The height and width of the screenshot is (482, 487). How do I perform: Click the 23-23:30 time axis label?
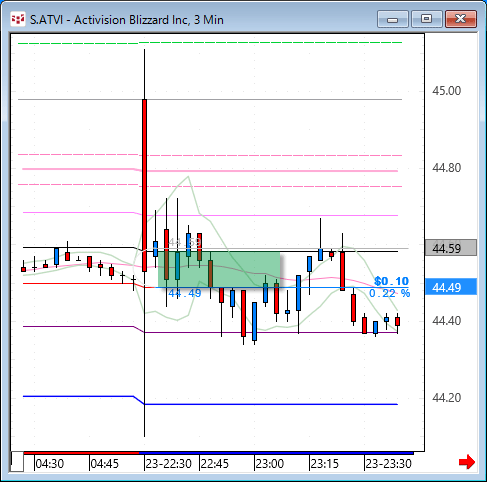tap(389, 464)
